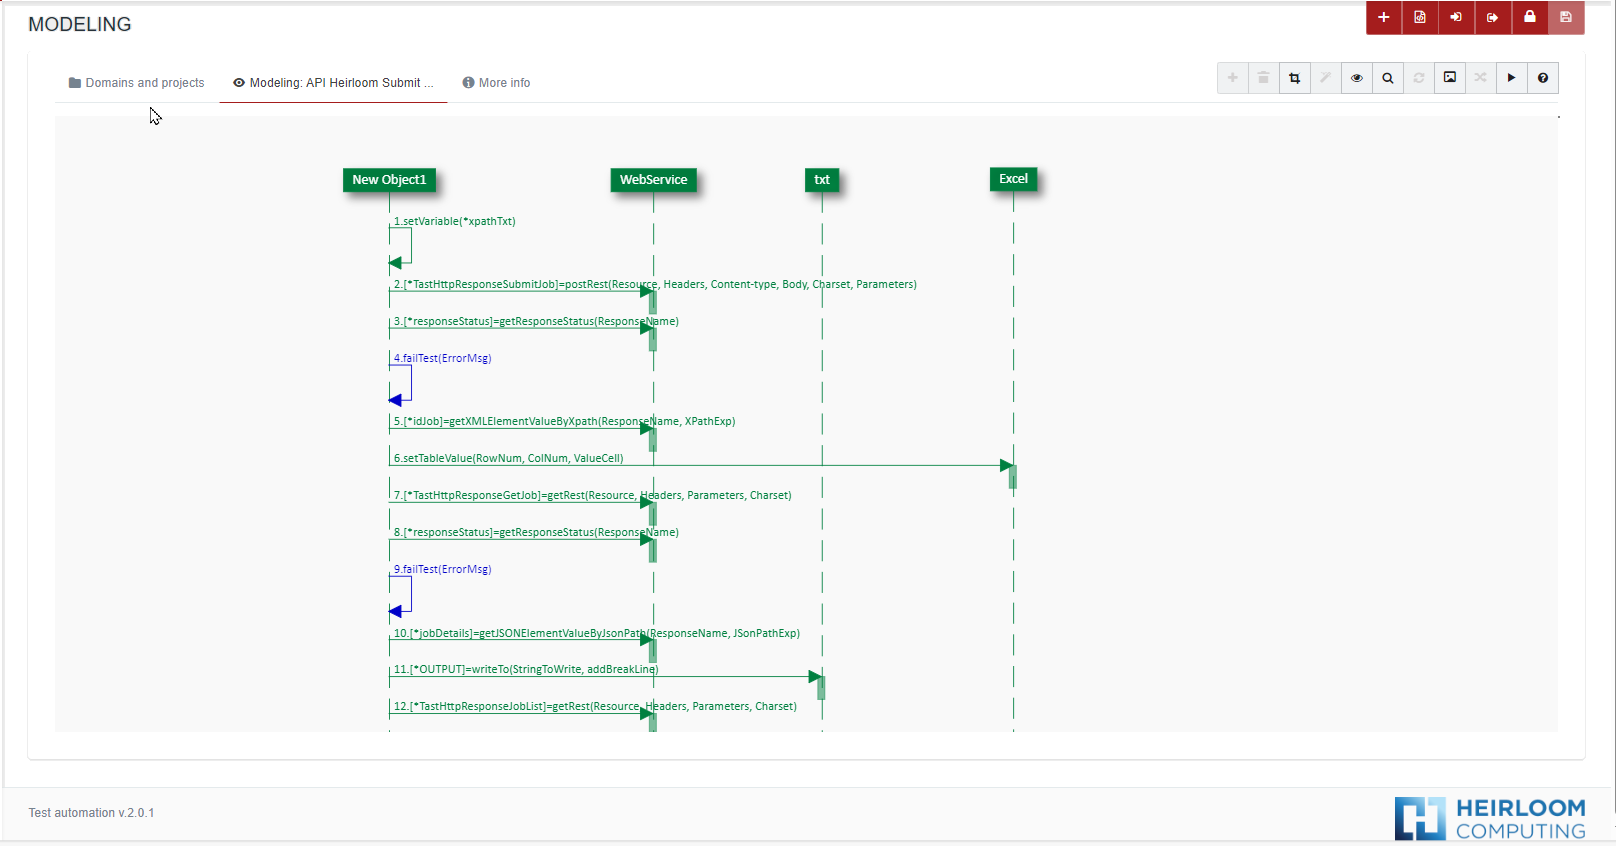
Task: Click the red floppy disk save icon
Action: tap(1566, 17)
